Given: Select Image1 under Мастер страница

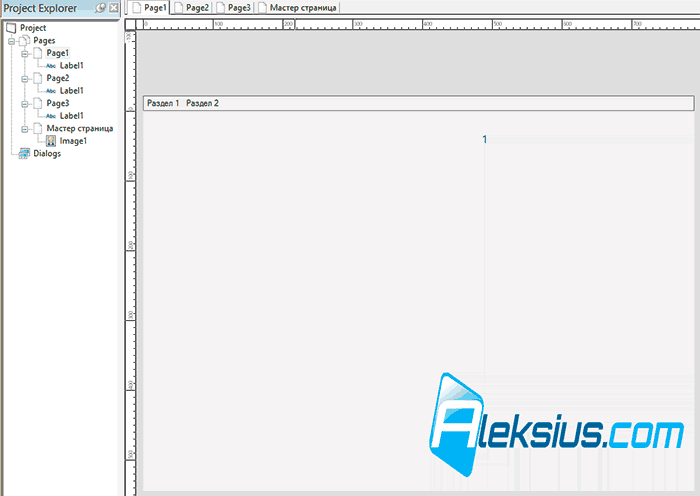Looking at the screenshot, I should (x=73, y=141).
